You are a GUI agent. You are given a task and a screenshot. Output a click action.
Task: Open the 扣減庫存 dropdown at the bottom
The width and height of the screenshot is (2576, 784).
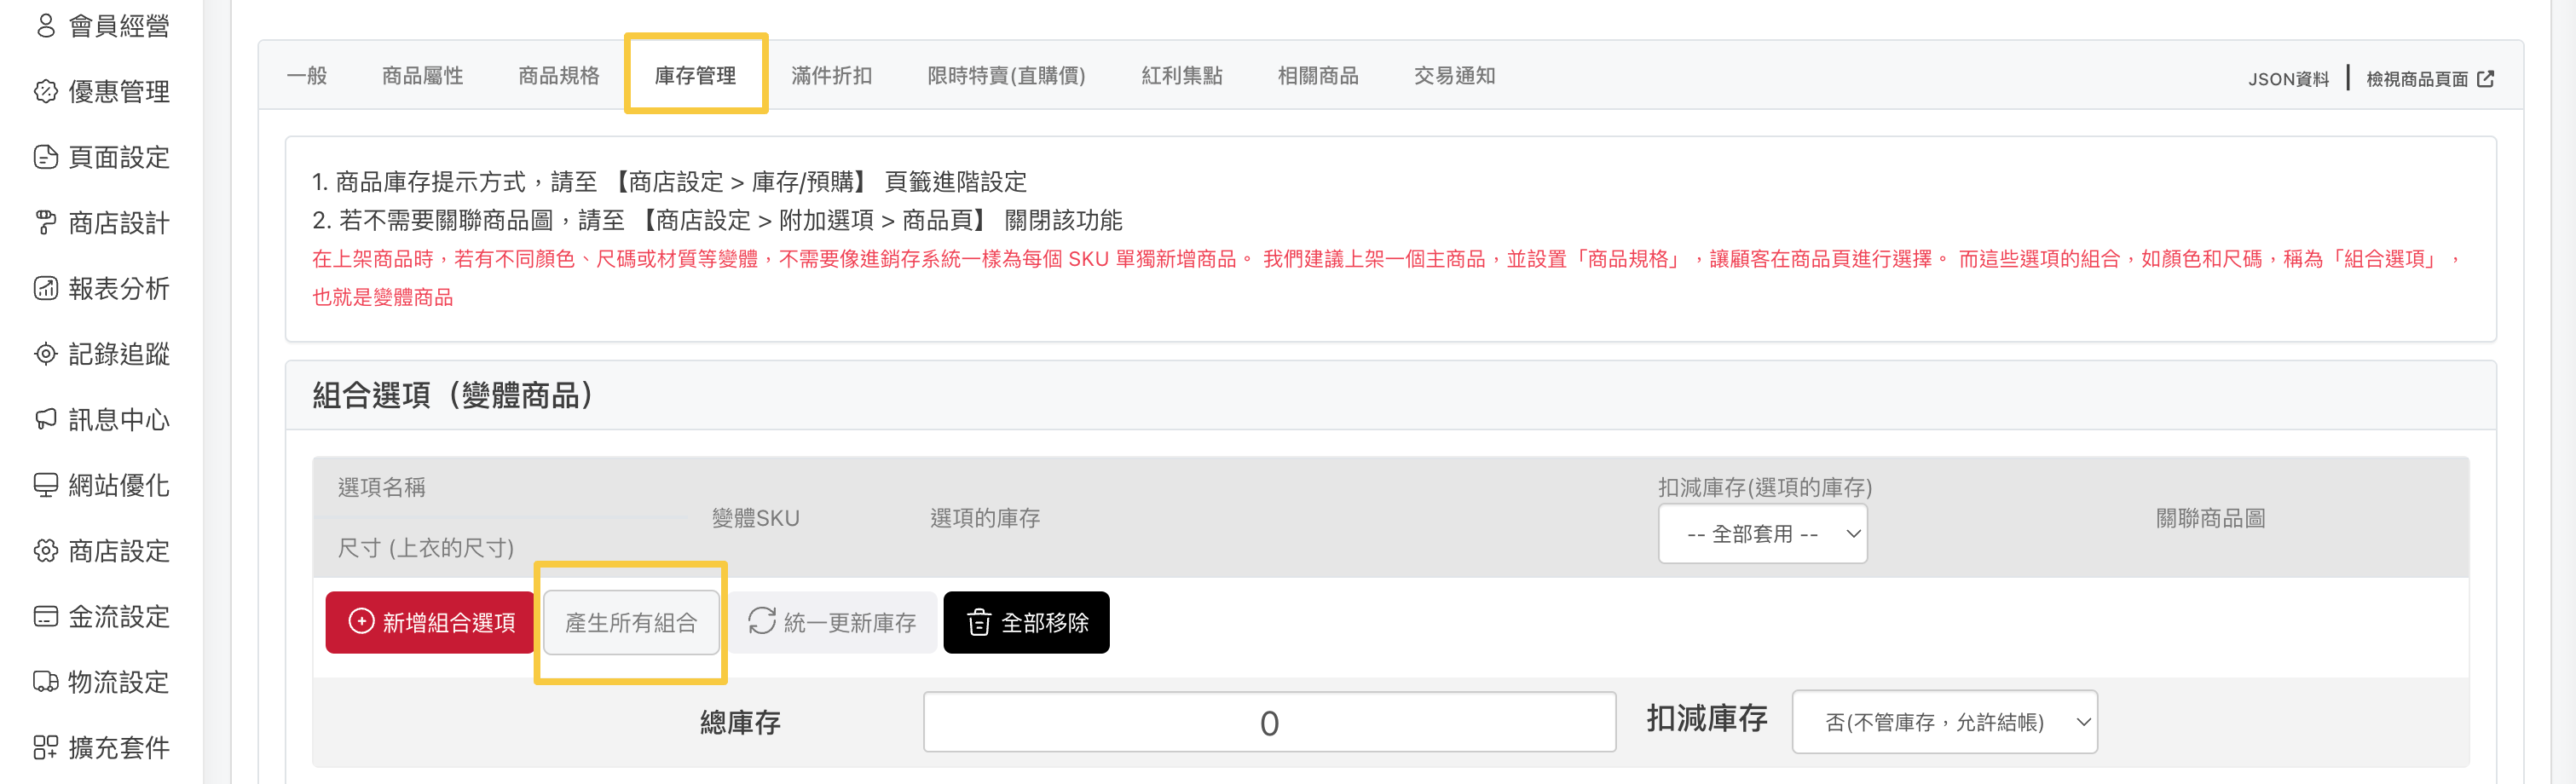1944,722
